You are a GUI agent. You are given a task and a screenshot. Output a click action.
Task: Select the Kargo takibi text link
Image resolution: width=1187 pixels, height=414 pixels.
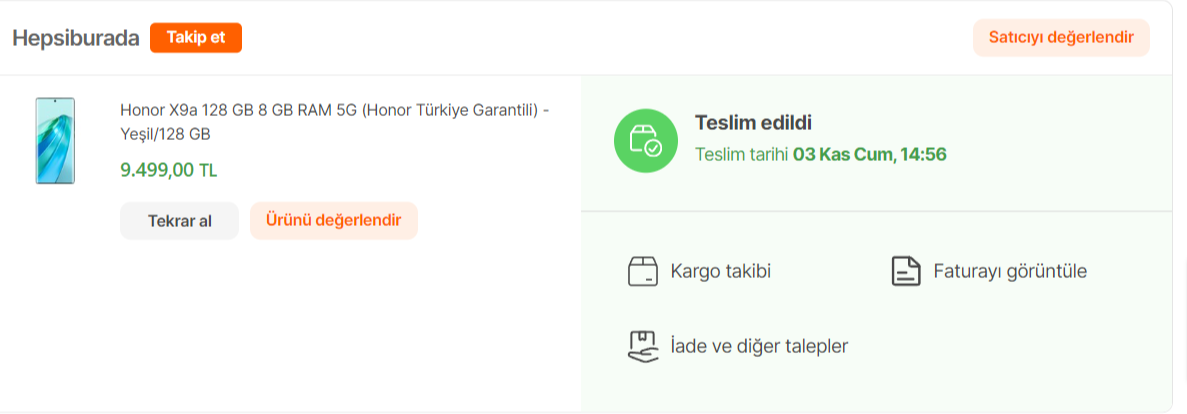tap(720, 271)
